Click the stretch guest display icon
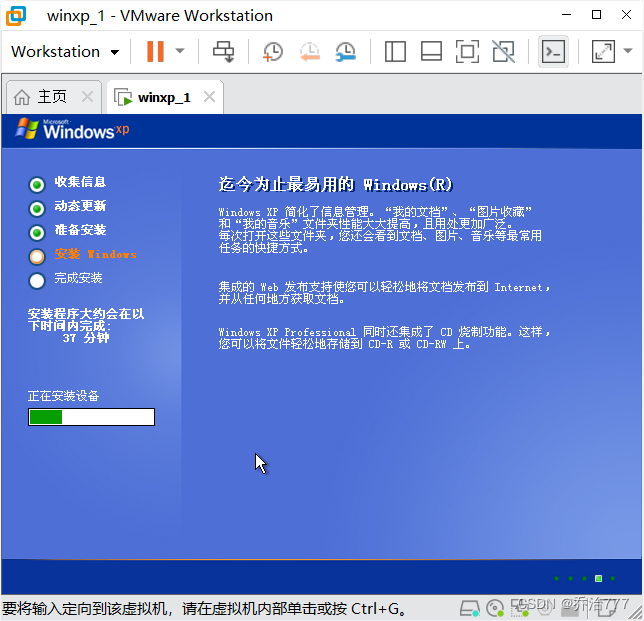 [603, 52]
